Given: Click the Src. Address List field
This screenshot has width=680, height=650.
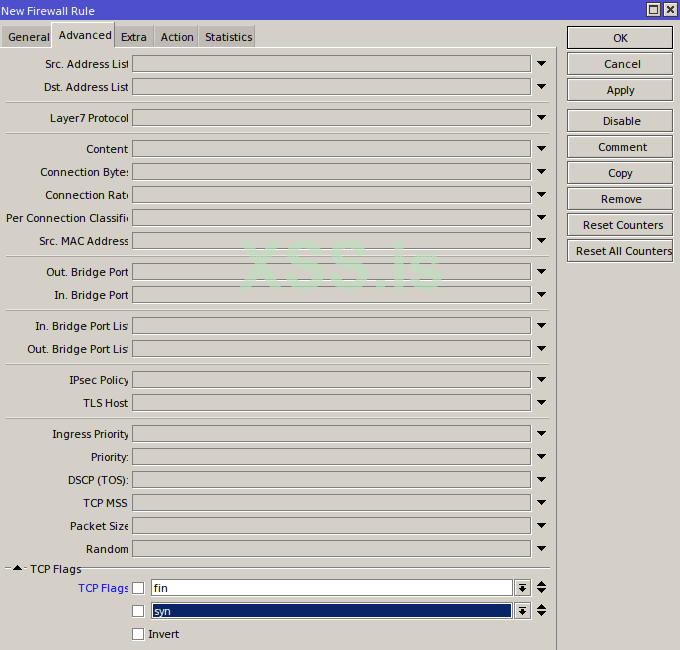Looking at the screenshot, I should pos(331,64).
